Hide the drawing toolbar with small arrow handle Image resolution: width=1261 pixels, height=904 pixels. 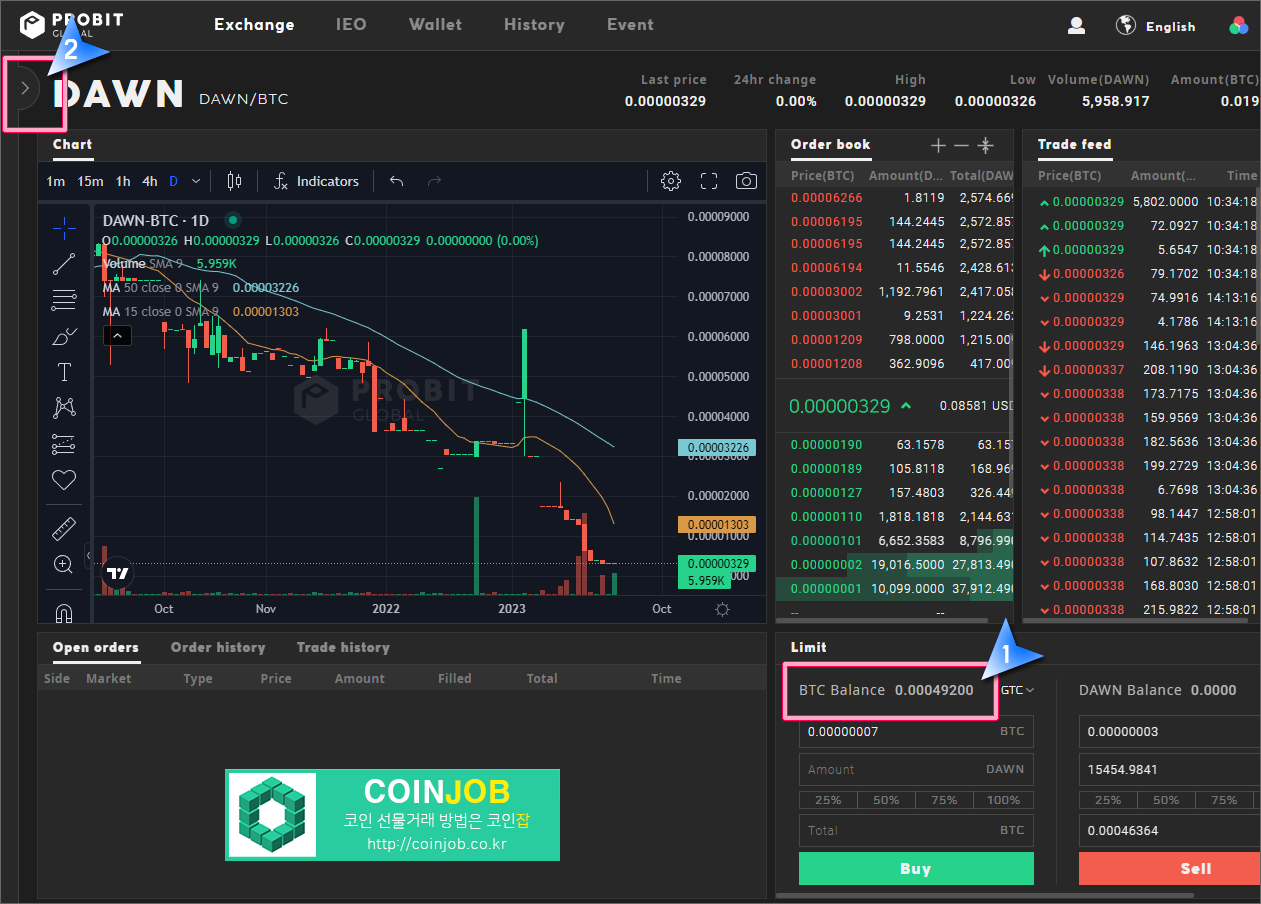pyautogui.click(x=88, y=555)
